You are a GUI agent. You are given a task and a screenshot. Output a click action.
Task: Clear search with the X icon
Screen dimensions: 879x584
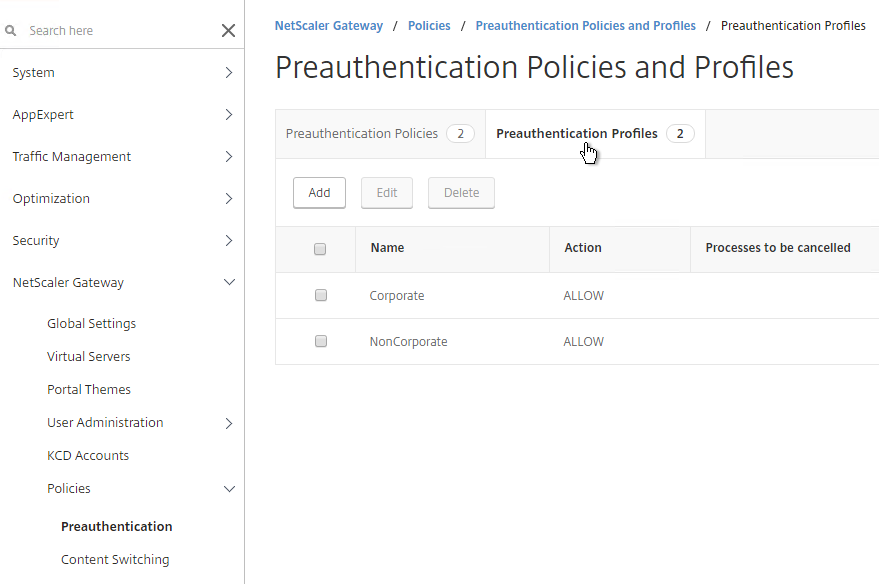pos(228,30)
